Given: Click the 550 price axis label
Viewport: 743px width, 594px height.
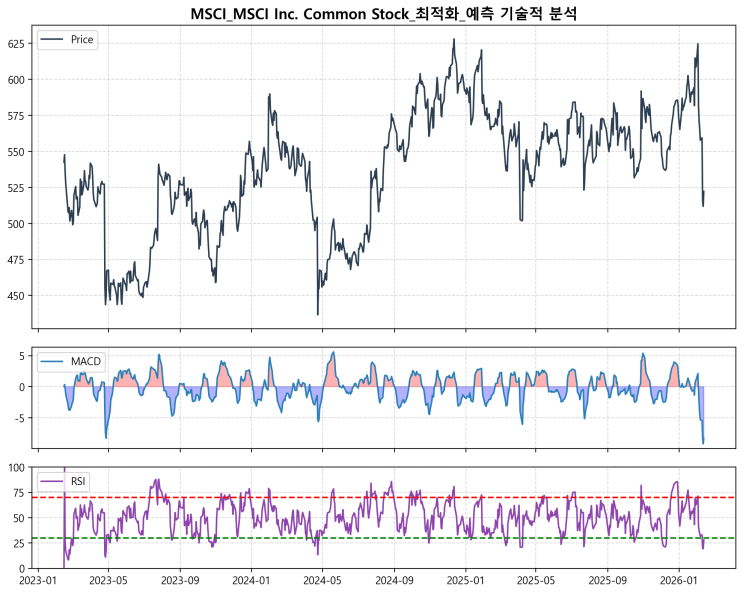Looking at the screenshot, I should click(x=16, y=152).
